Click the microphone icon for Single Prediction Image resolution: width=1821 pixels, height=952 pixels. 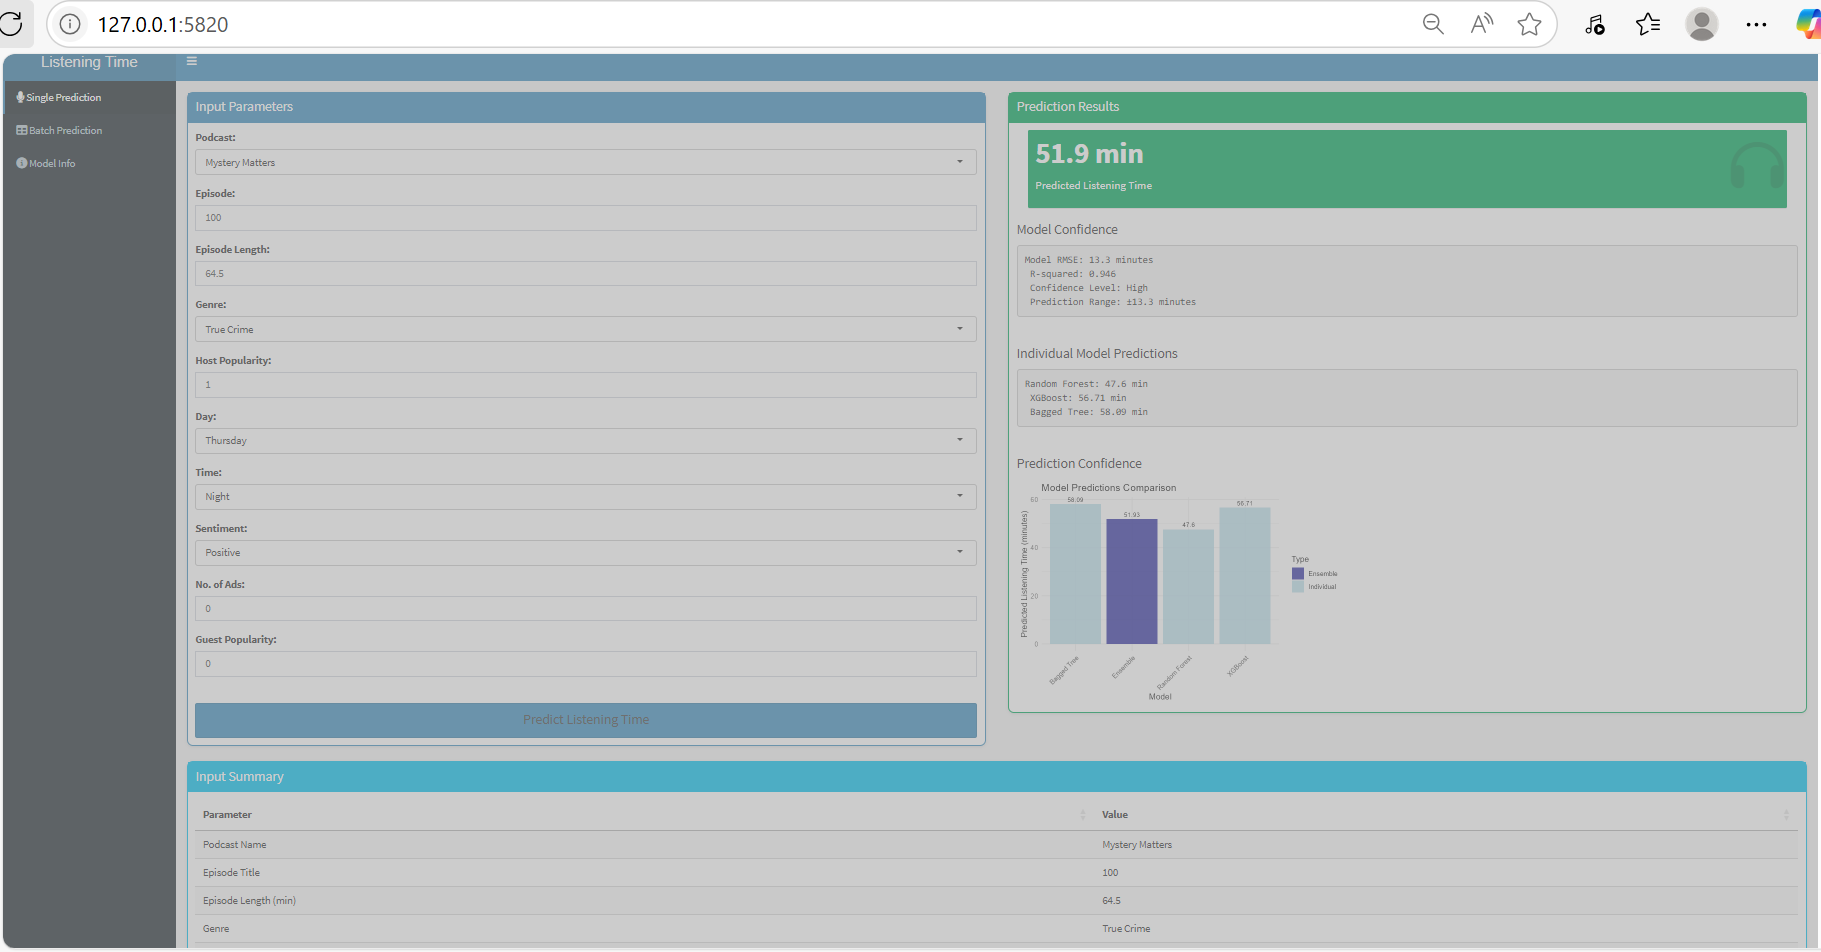[20, 97]
